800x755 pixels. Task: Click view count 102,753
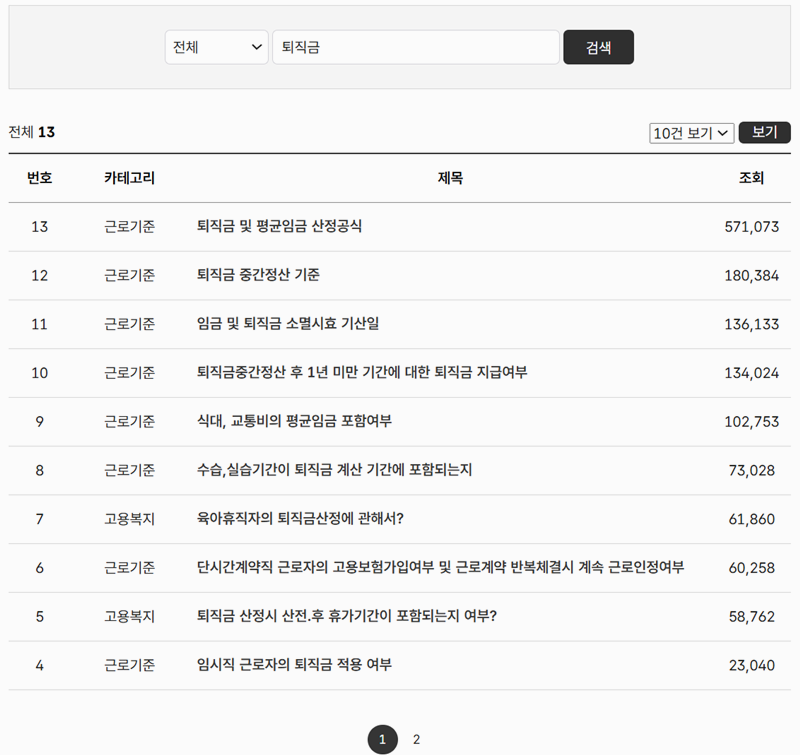pyautogui.click(x=752, y=421)
